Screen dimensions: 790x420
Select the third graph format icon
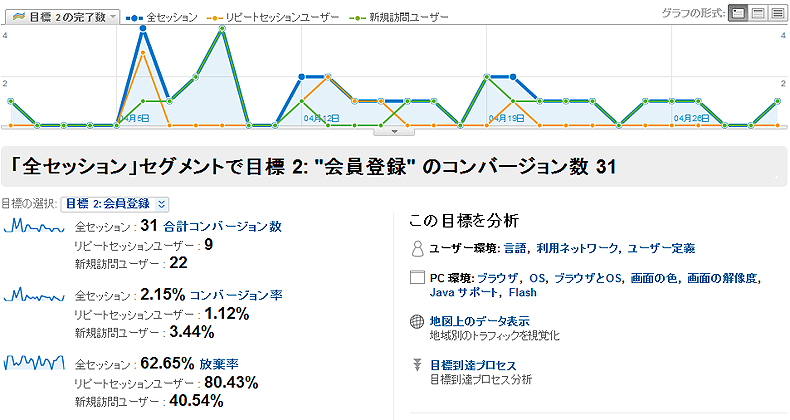coord(777,13)
